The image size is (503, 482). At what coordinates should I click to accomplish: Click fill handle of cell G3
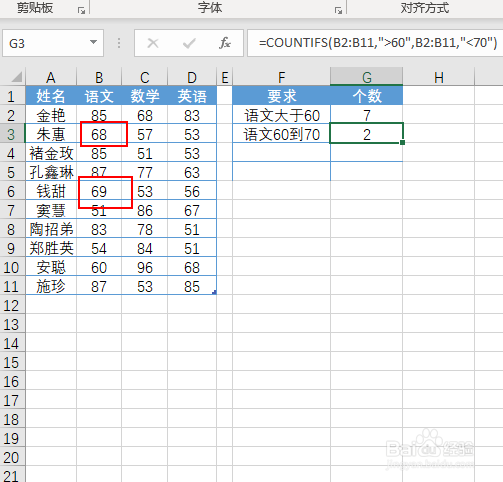(x=403, y=143)
